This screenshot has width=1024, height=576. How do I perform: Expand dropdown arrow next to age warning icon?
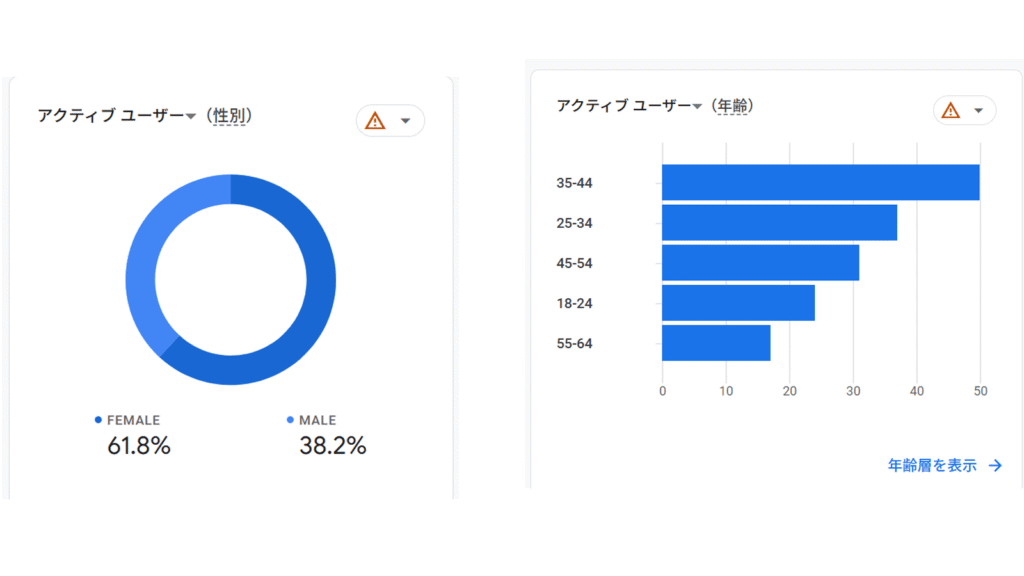pyautogui.click(x=978, y=110)
